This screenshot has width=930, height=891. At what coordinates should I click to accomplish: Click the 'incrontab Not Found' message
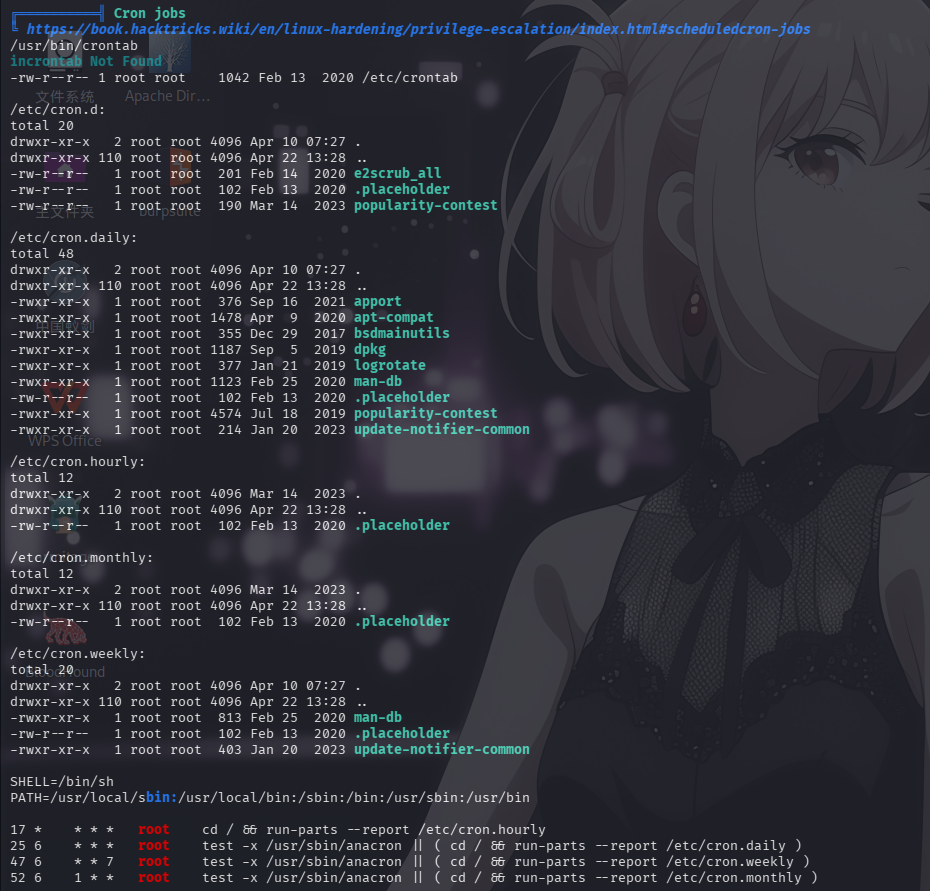tap(86, 61)
